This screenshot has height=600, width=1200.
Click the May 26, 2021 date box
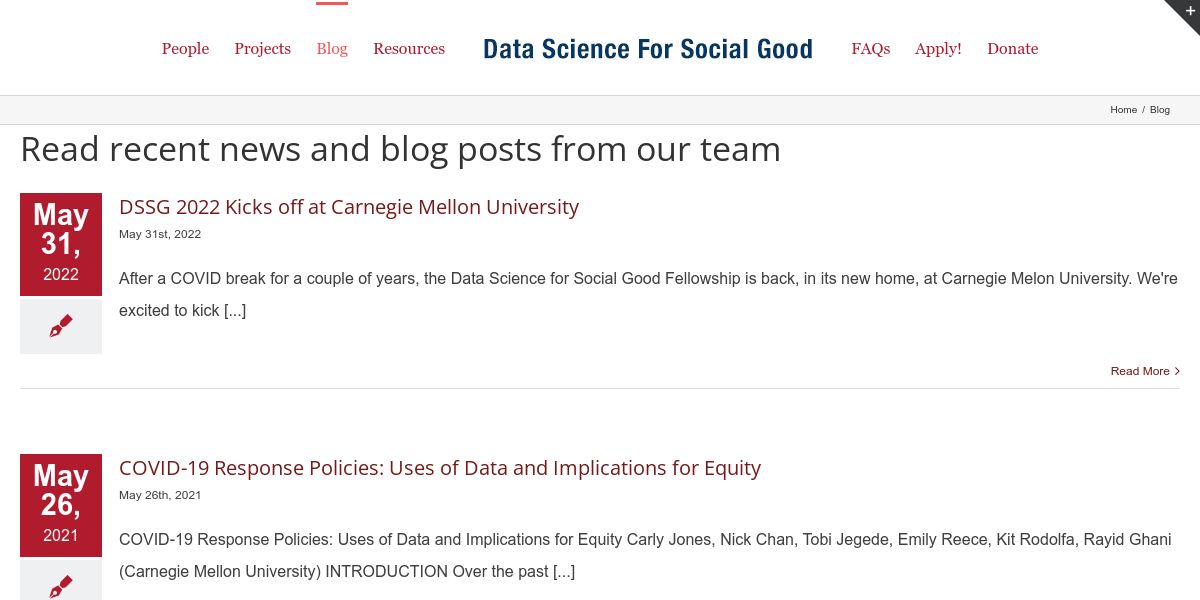tap(61, 505)
